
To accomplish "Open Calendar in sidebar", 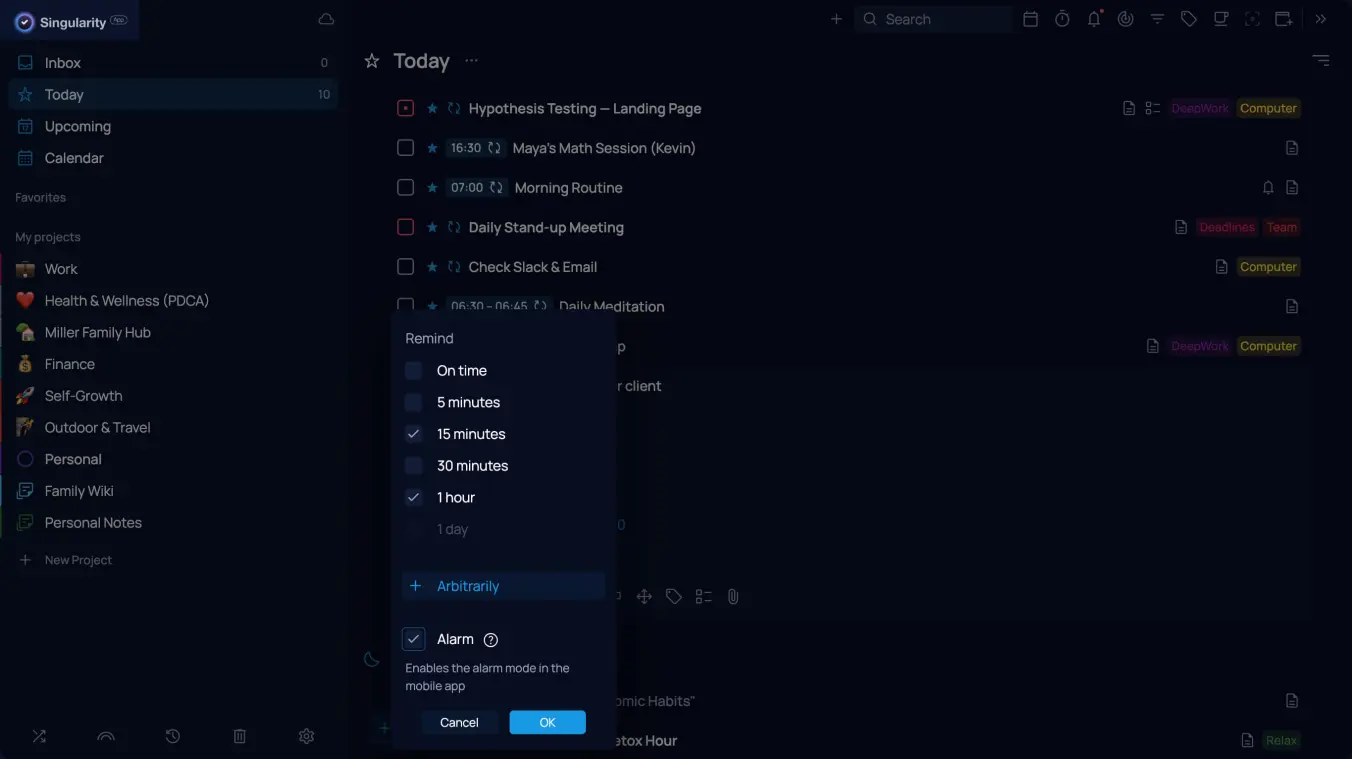I will click(x=173, y=158).
